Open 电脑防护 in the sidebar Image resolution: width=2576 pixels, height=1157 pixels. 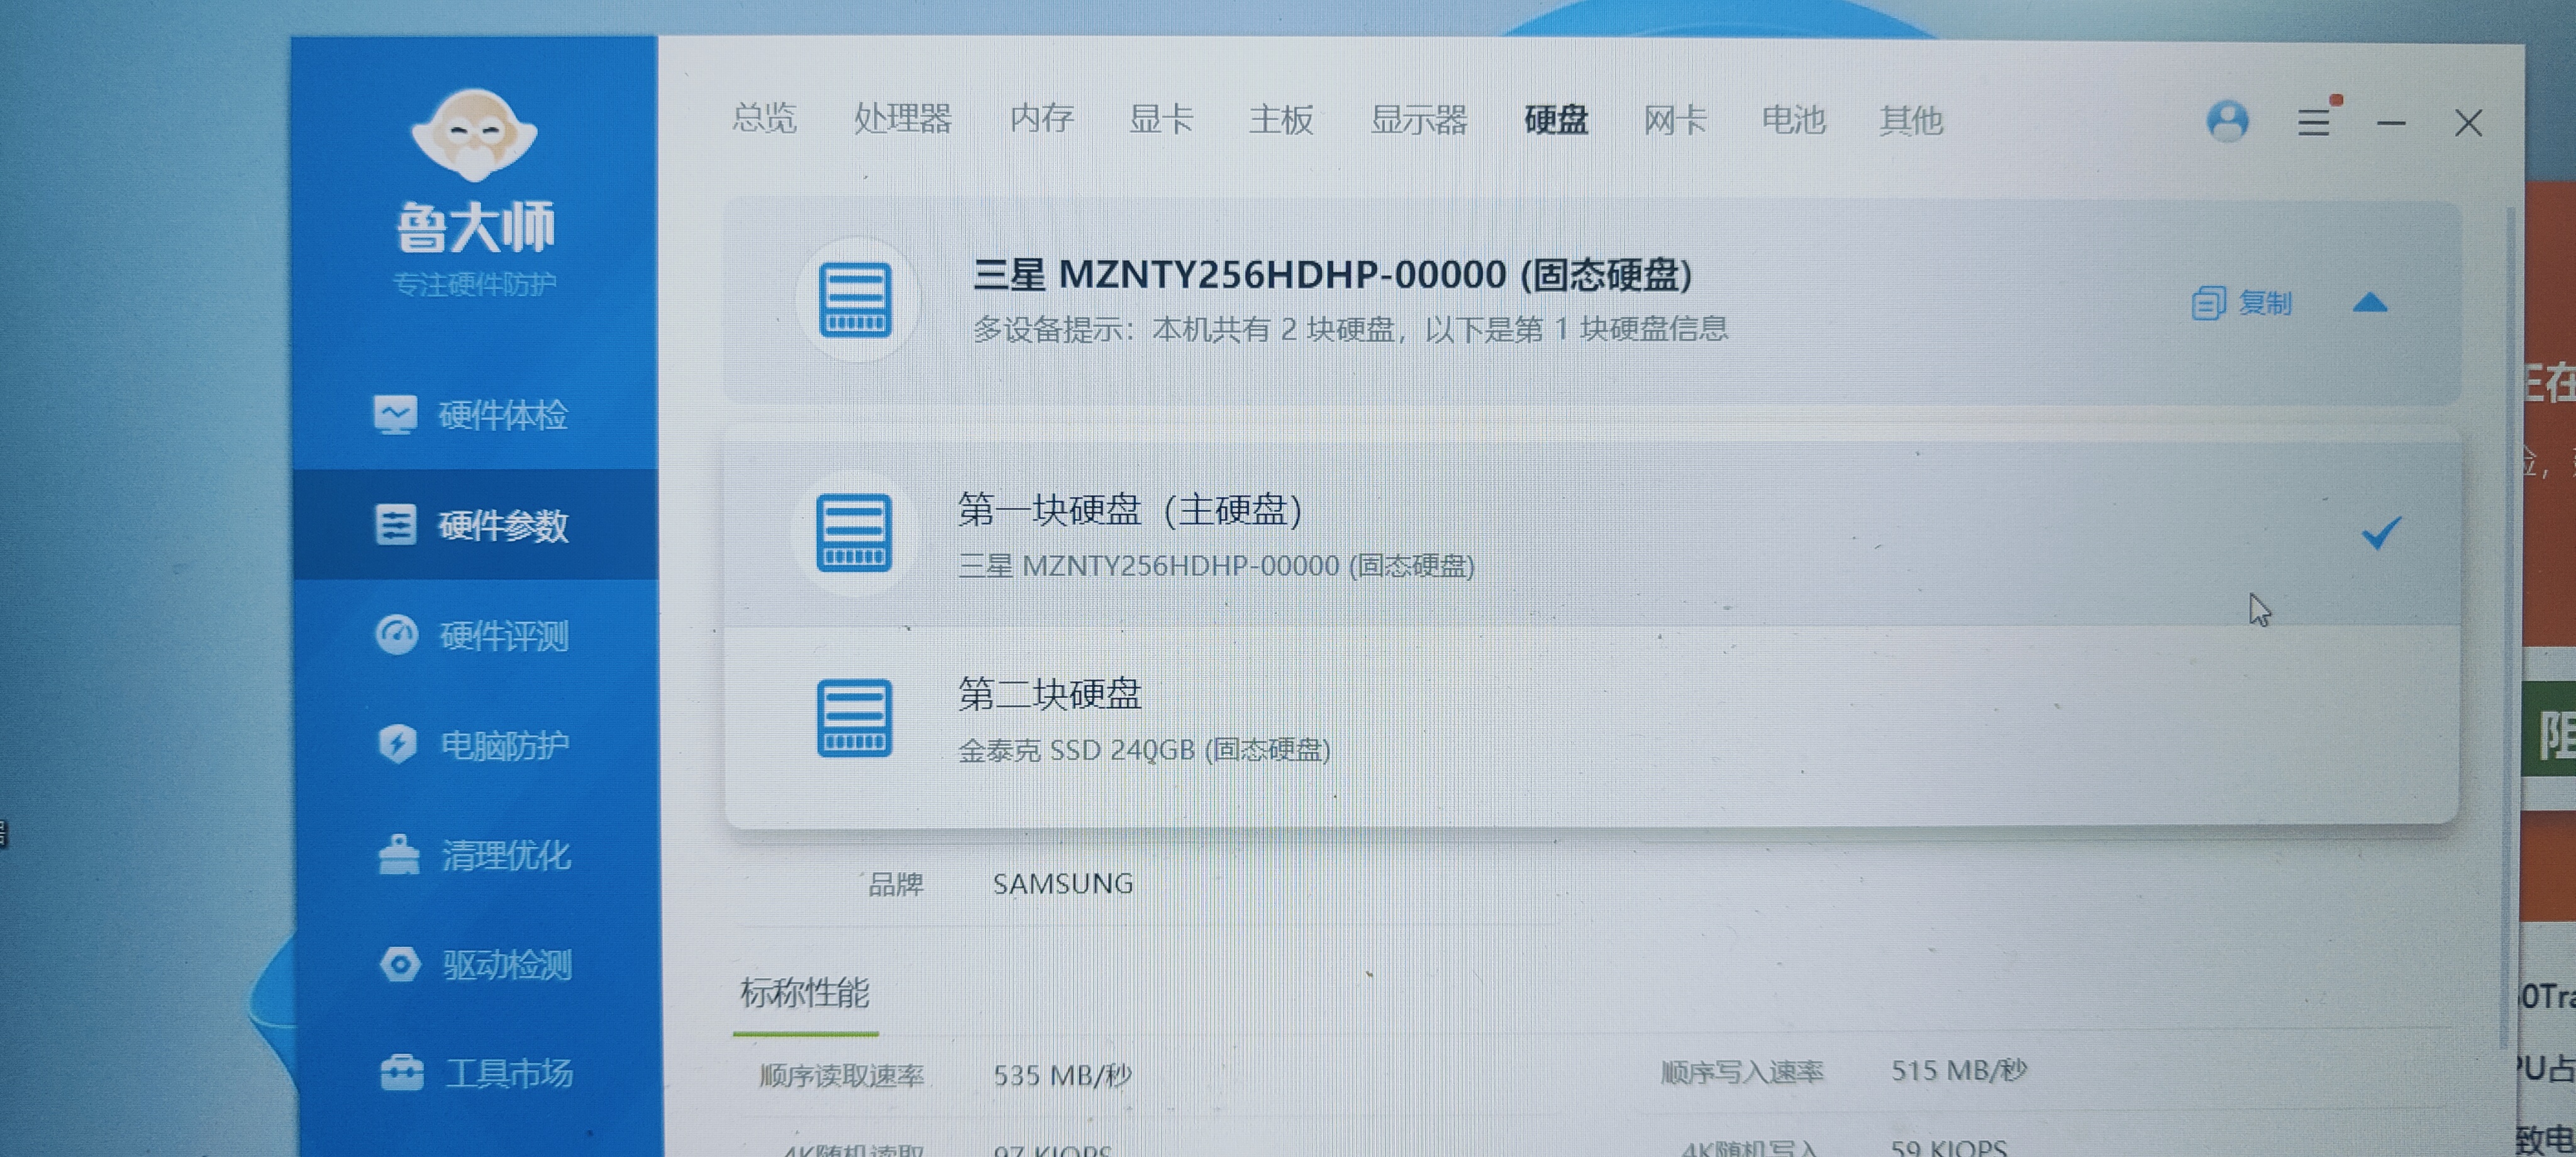tap(475, 745)
